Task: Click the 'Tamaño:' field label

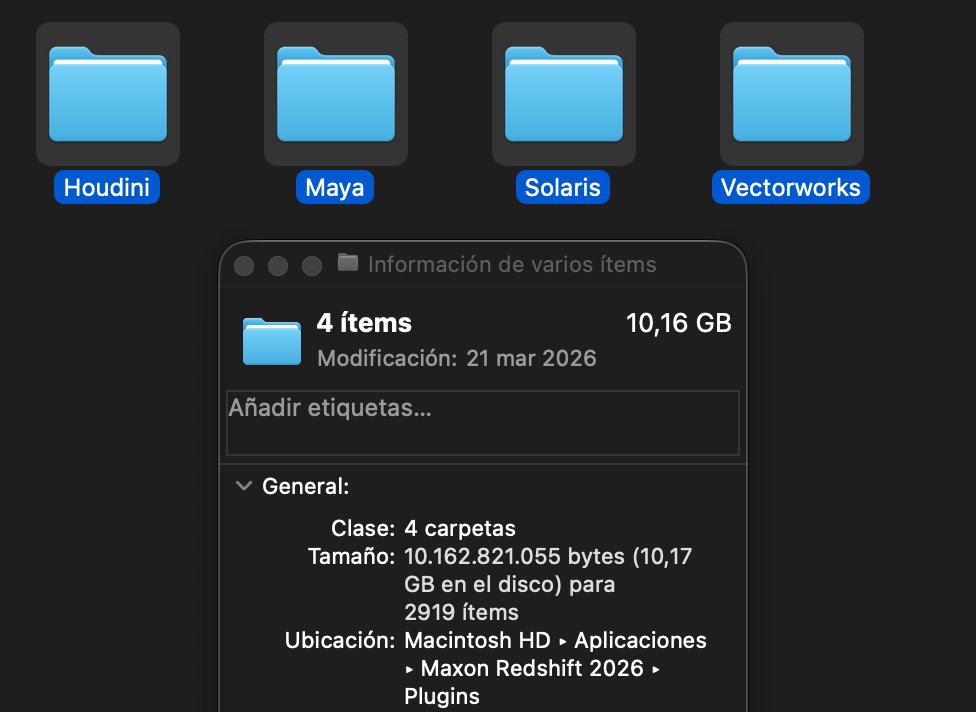Action: click(x=352, y=556)
